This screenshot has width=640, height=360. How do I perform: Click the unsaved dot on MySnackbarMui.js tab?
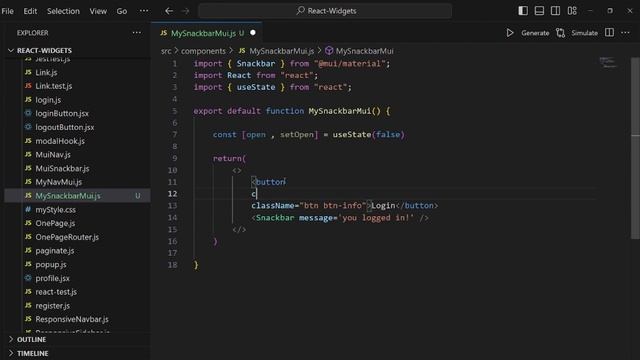point(253,33)
